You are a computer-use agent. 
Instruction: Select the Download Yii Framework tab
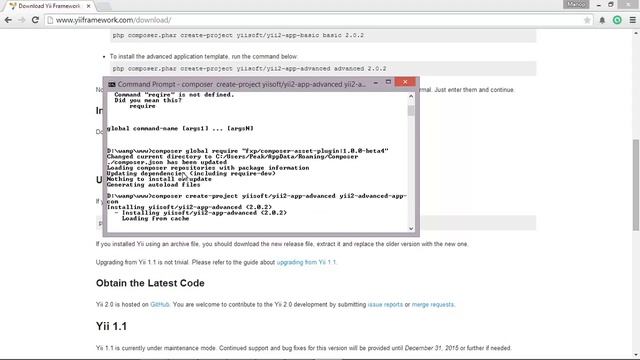pos(49,6)
